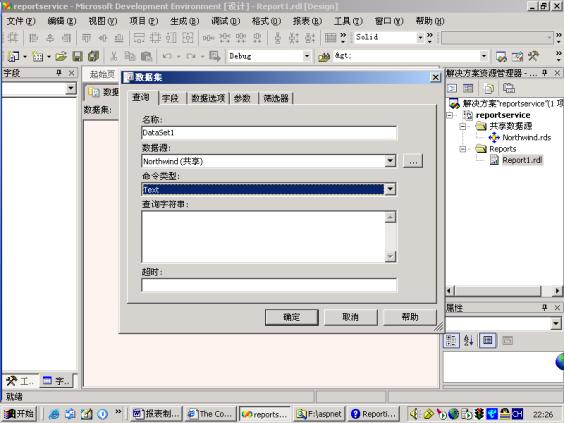Click the Add New Item icon
The height and width of the screenshot is (423, 564).
(x=37, y=56)
